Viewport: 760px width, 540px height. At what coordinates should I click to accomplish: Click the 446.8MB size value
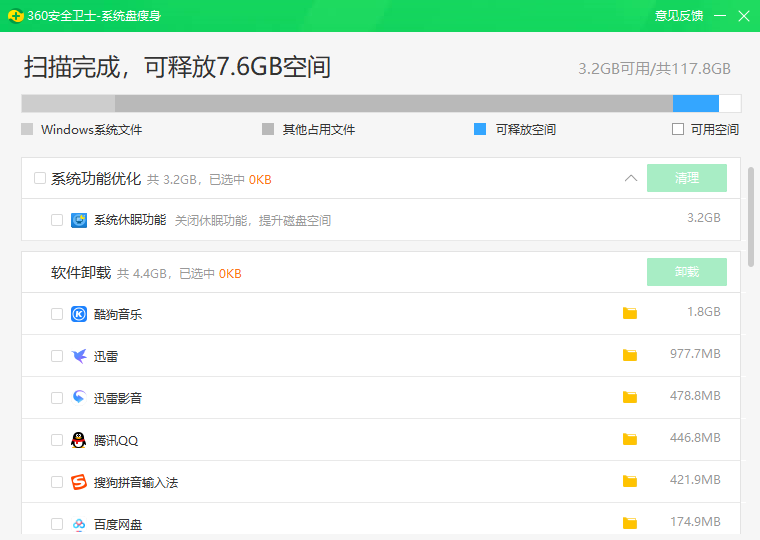tap(695, 438)
